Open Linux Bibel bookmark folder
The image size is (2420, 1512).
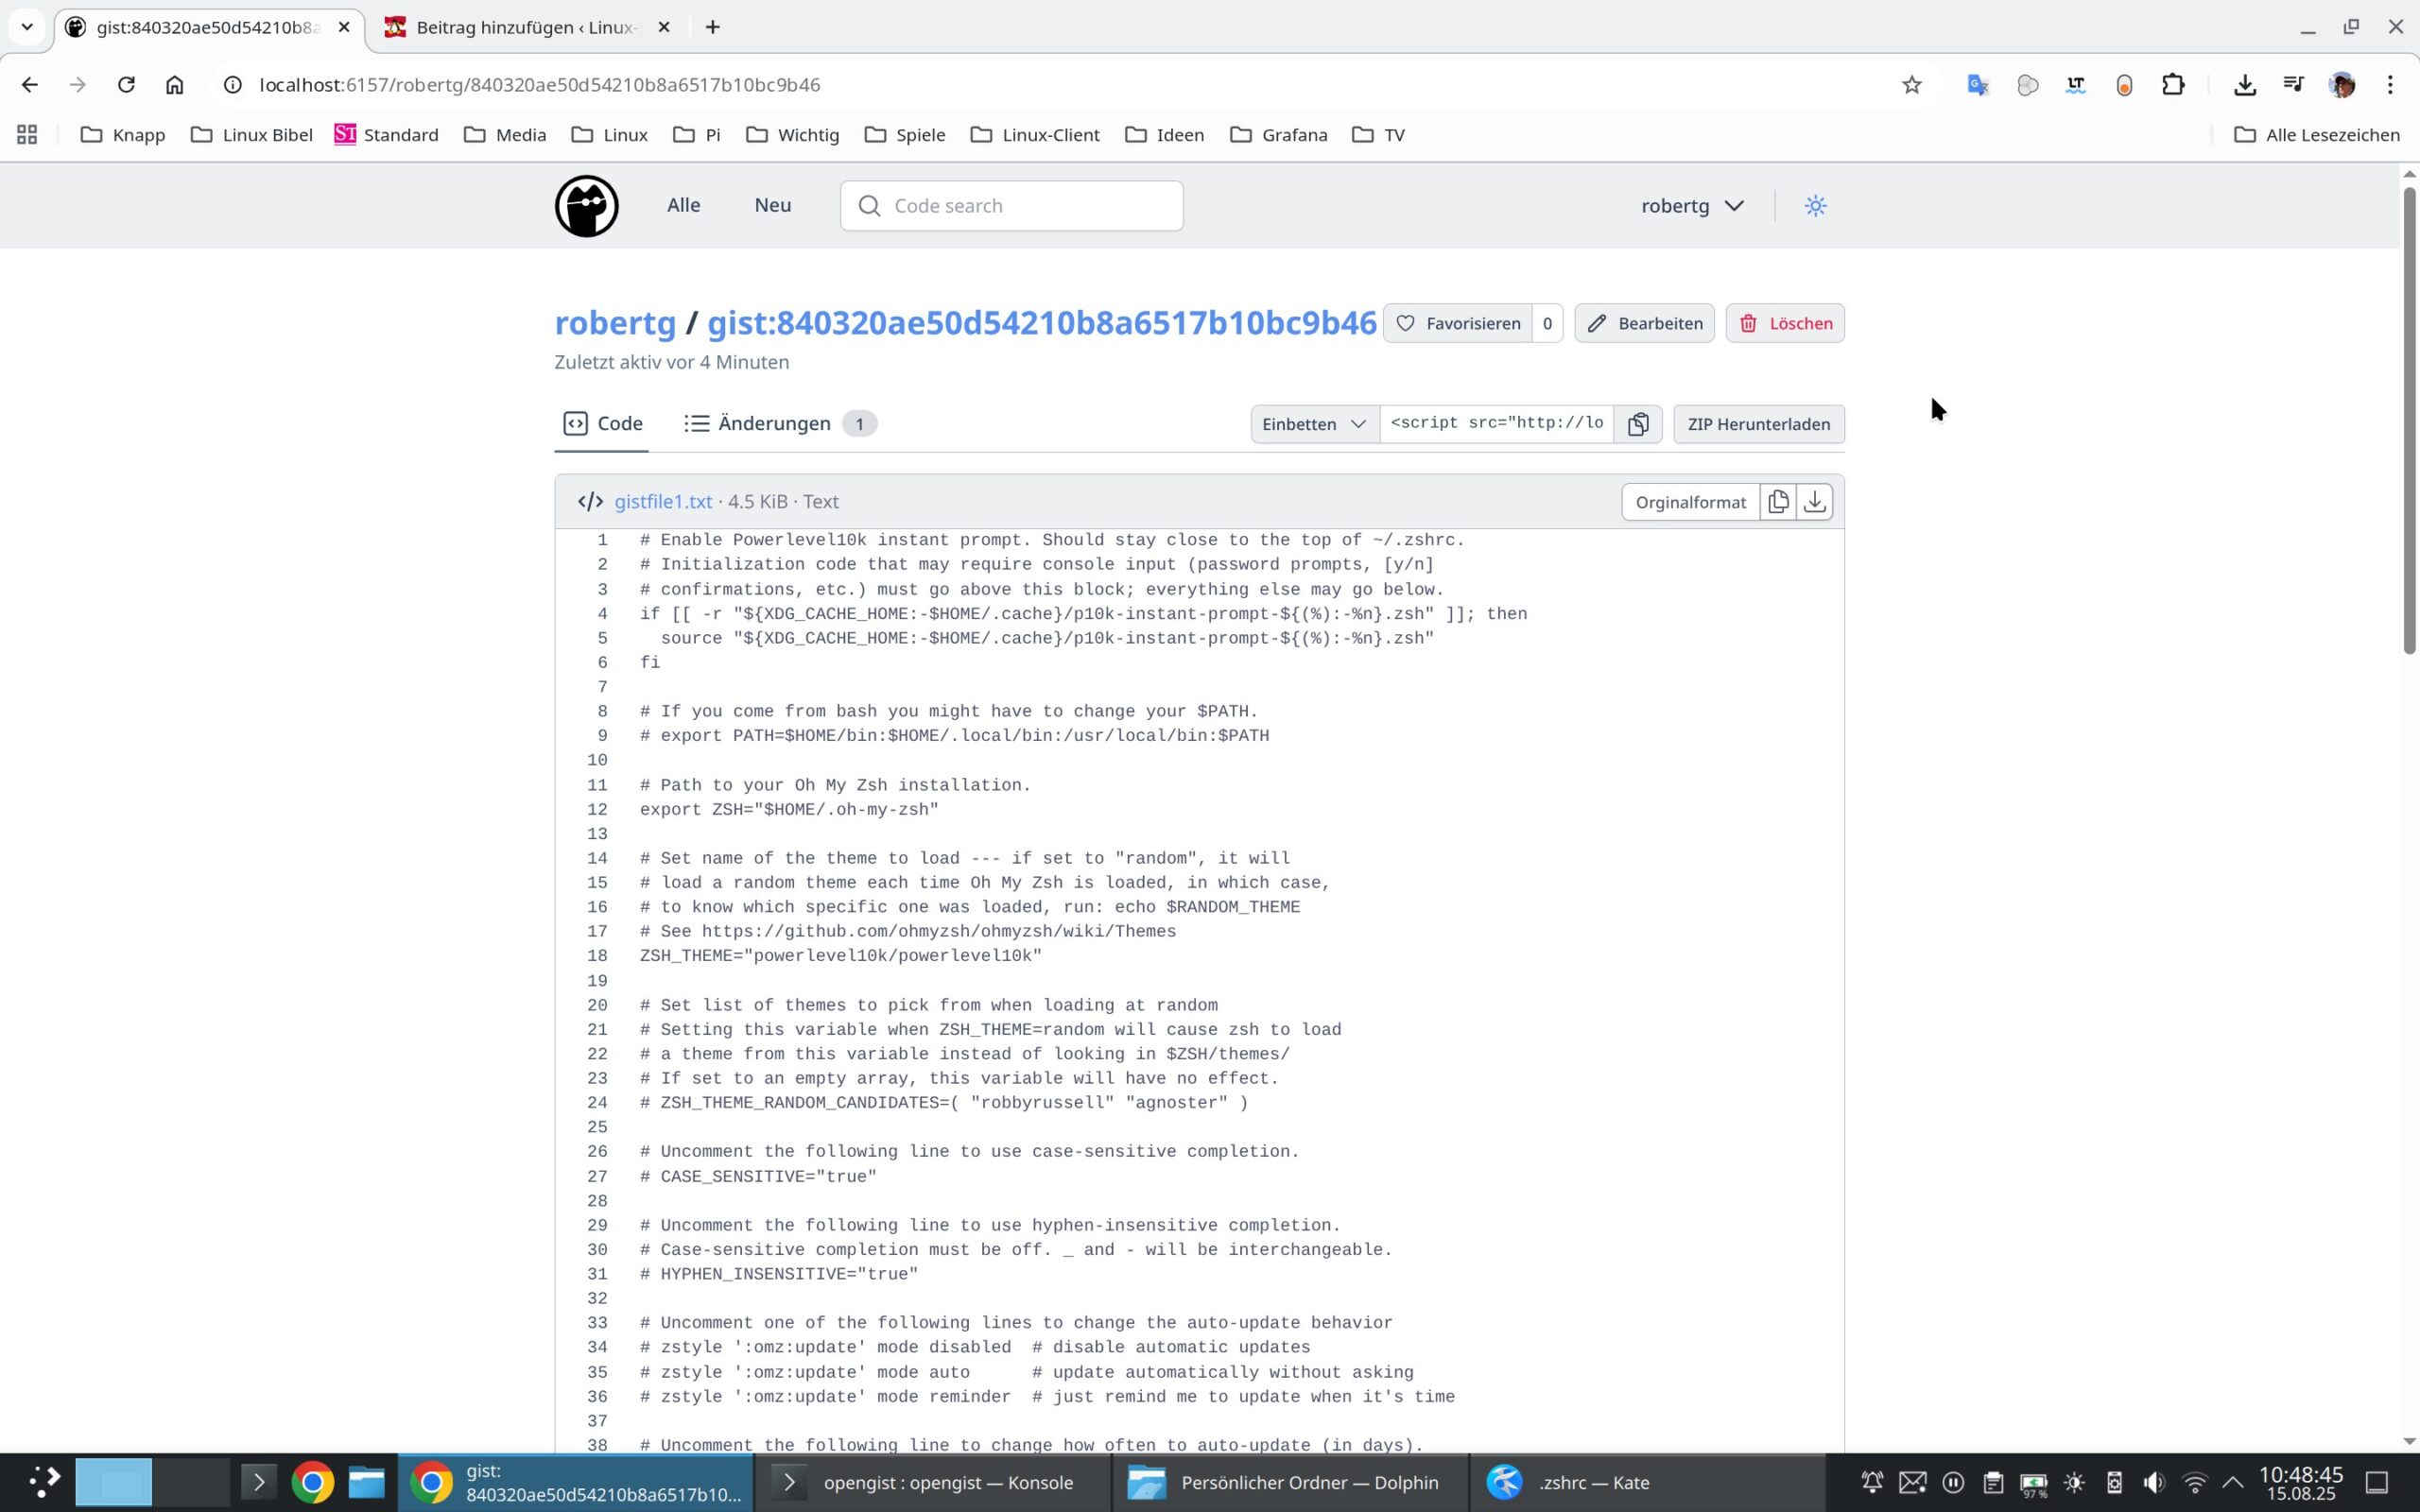(x=252, y=135)
